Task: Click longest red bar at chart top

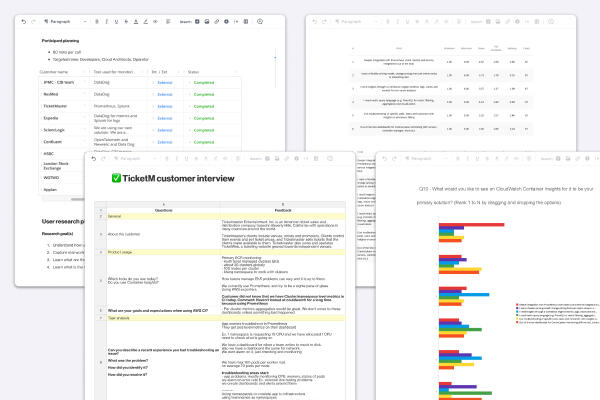Action: [x=471, y=225]
